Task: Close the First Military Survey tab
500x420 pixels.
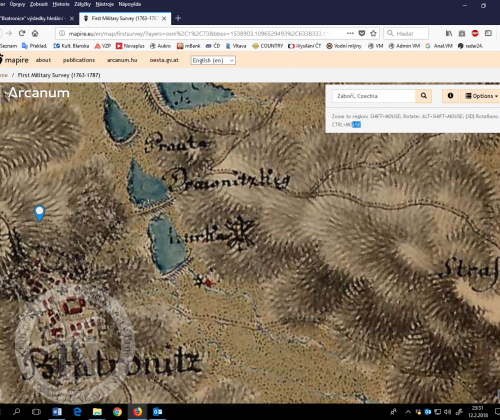Action: click(164, 18)
